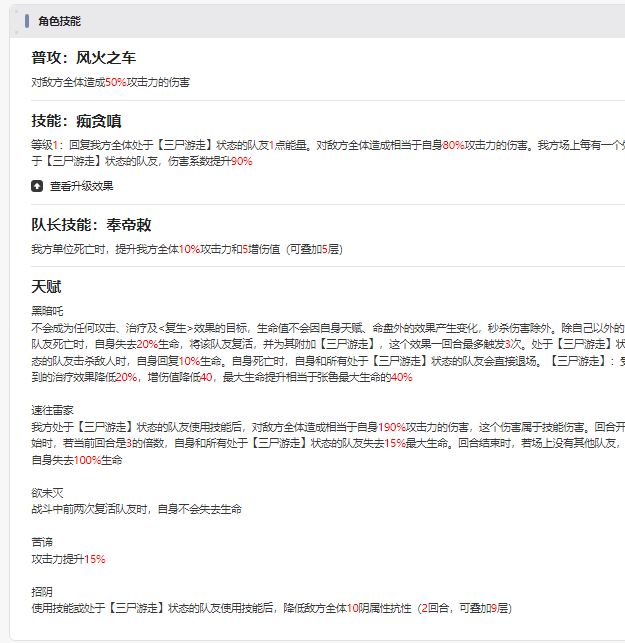Click the heading 技能：痴贪嗔

pos(76,121)
